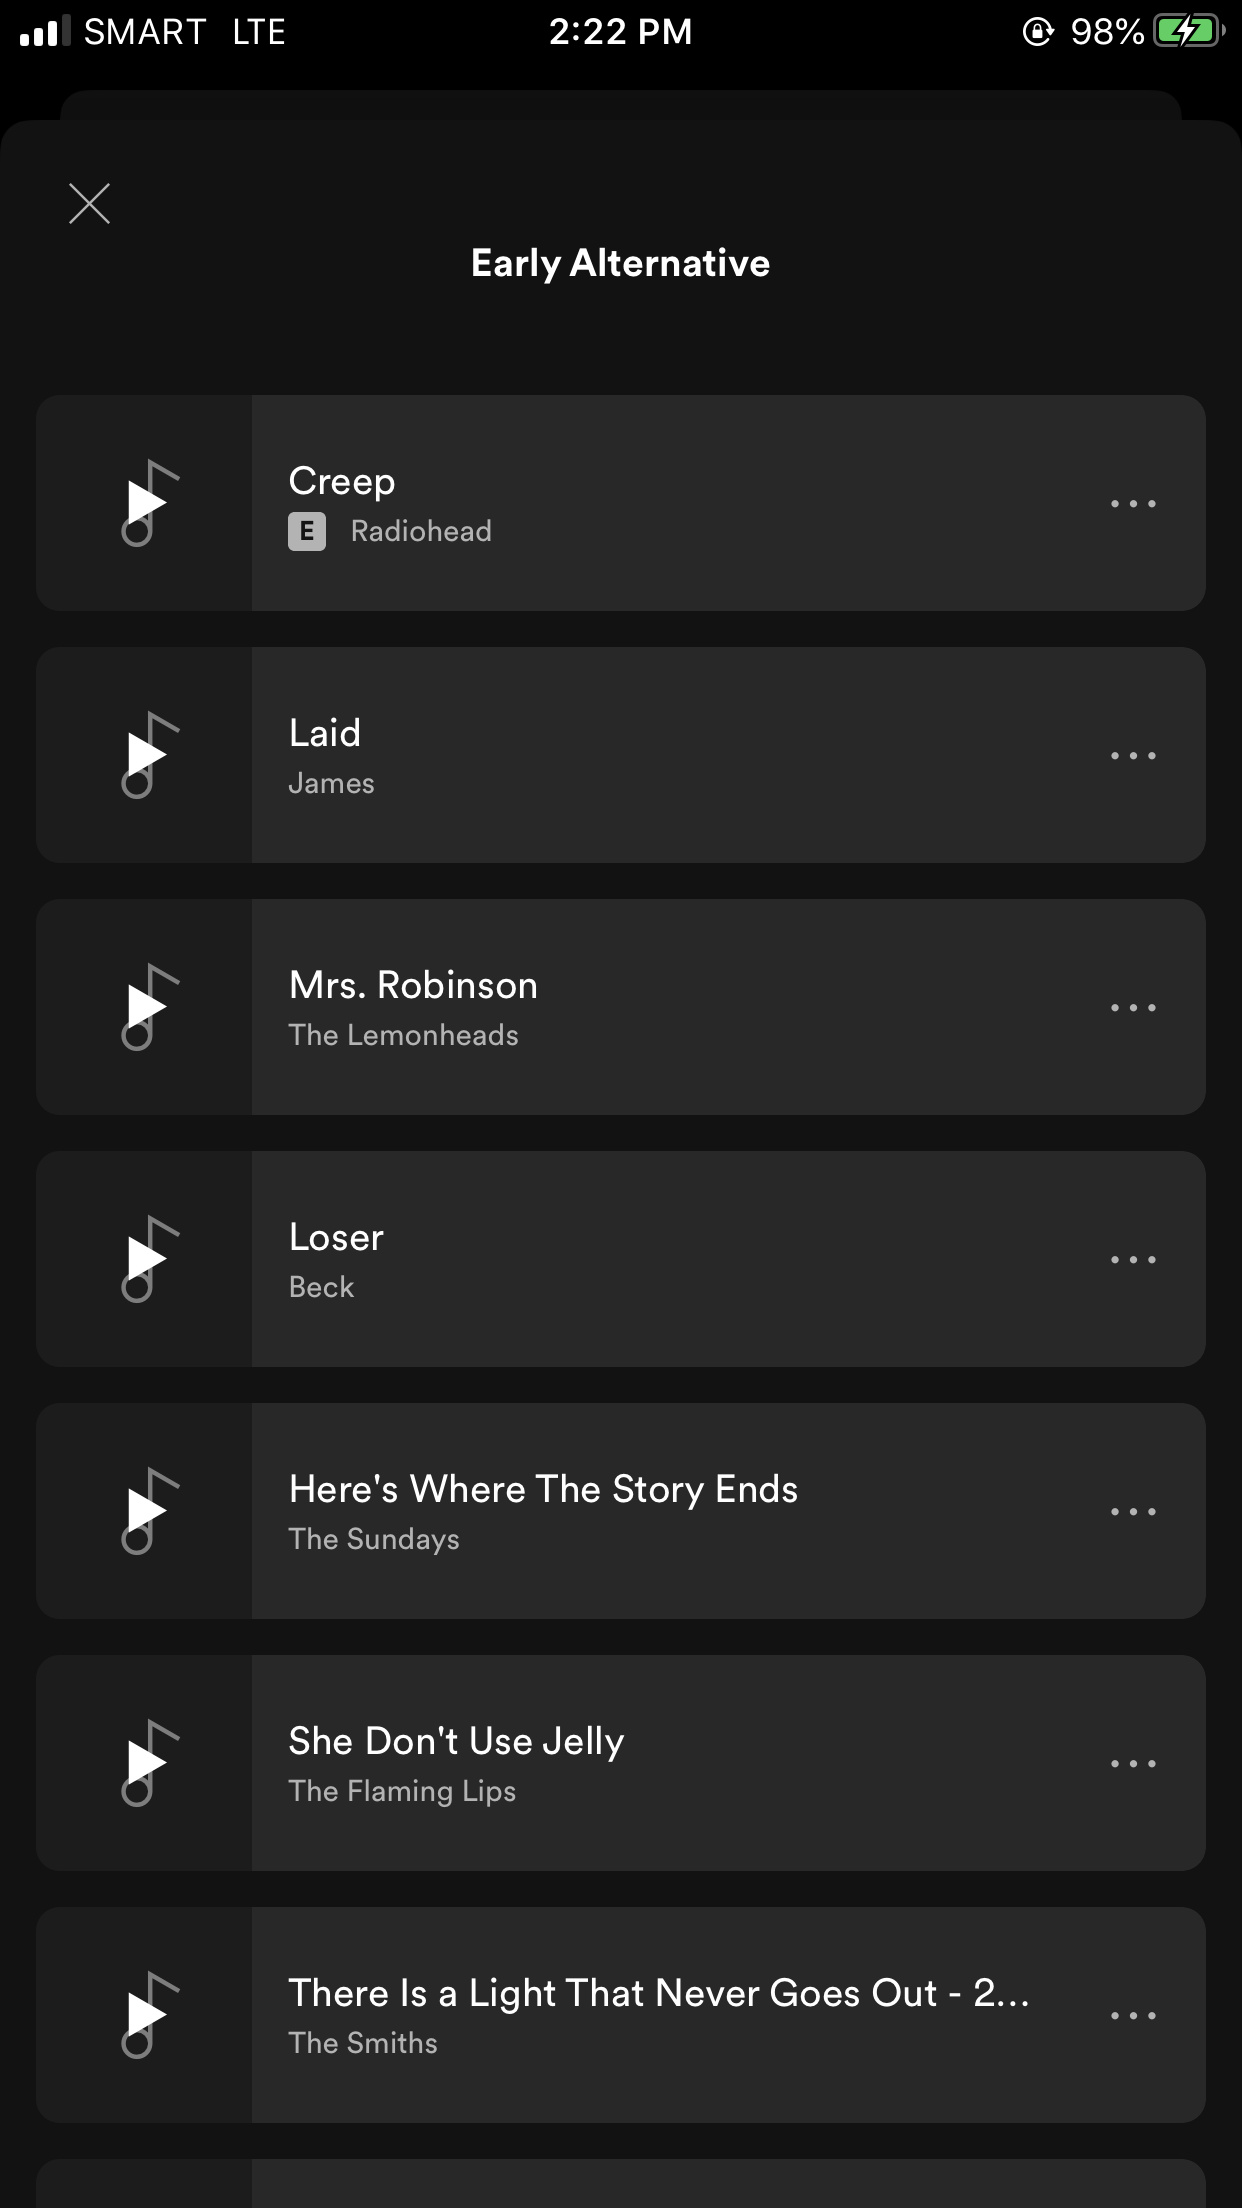Show options menu for Mrs. Robinson
Image resolution: width=1242 pixels, height=2208 pixels.
(1133, 1008)
